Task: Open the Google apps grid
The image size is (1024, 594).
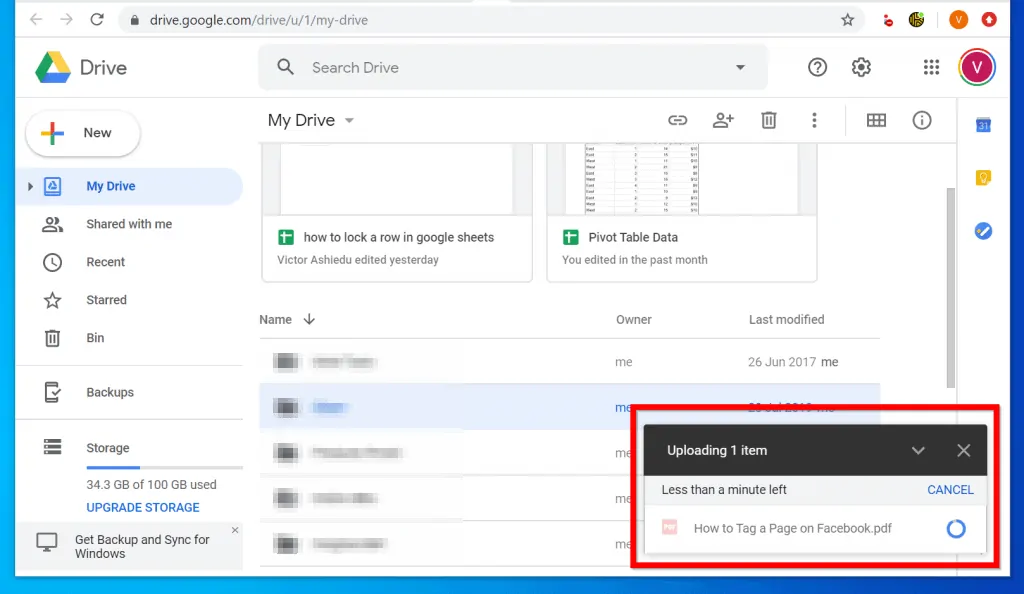Action: 931,67
